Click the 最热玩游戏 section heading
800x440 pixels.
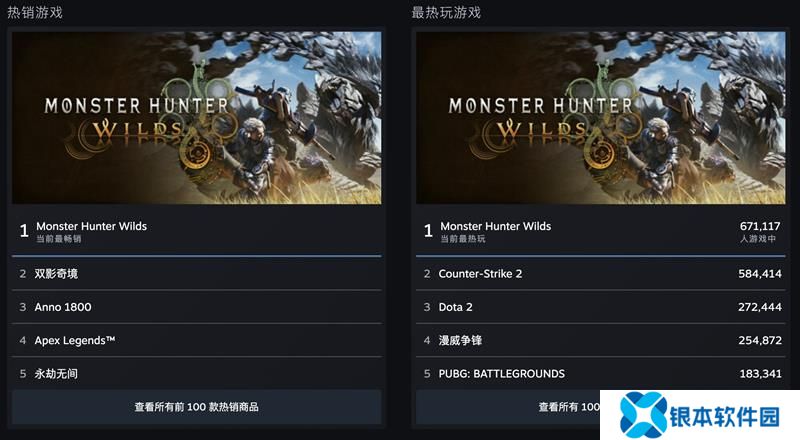[x=446, y=12]
